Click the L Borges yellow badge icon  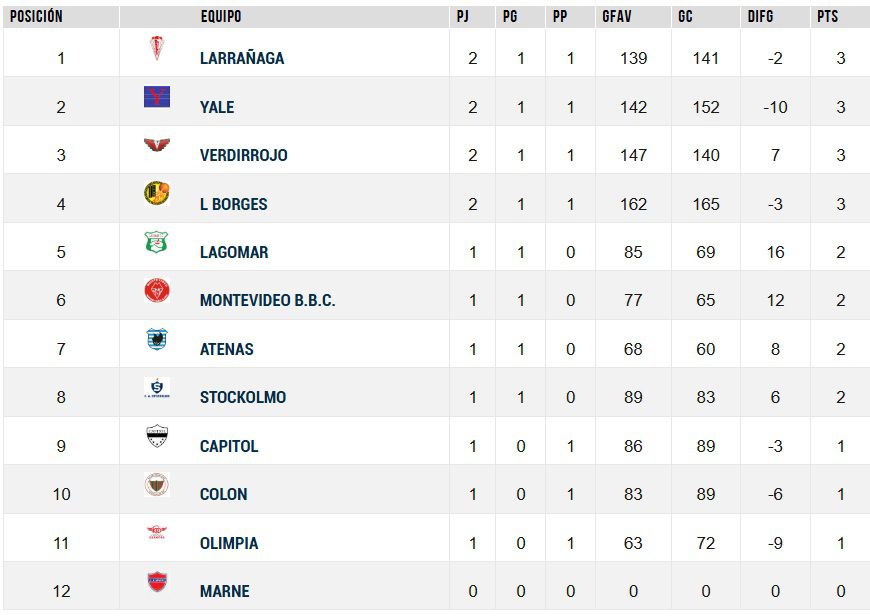(x=157, y=193)
